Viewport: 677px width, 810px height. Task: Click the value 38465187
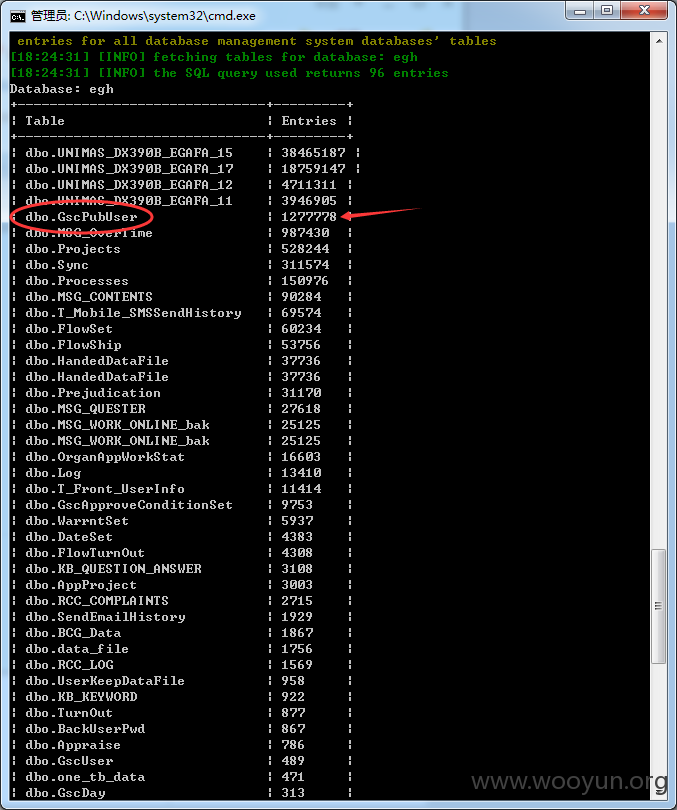point(313,152)
